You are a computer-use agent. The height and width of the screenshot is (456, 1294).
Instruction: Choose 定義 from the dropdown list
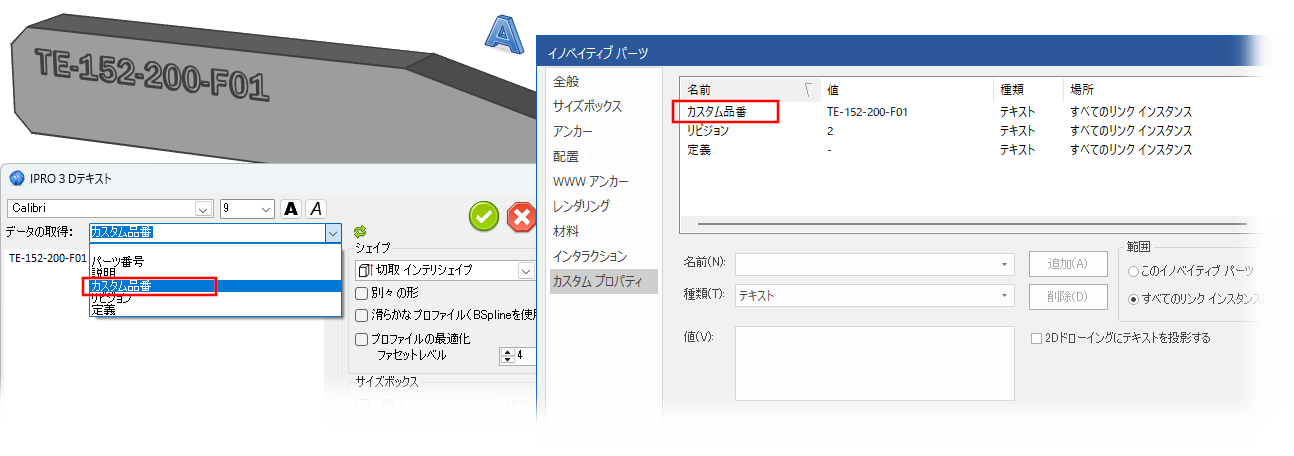click(103, 310)
